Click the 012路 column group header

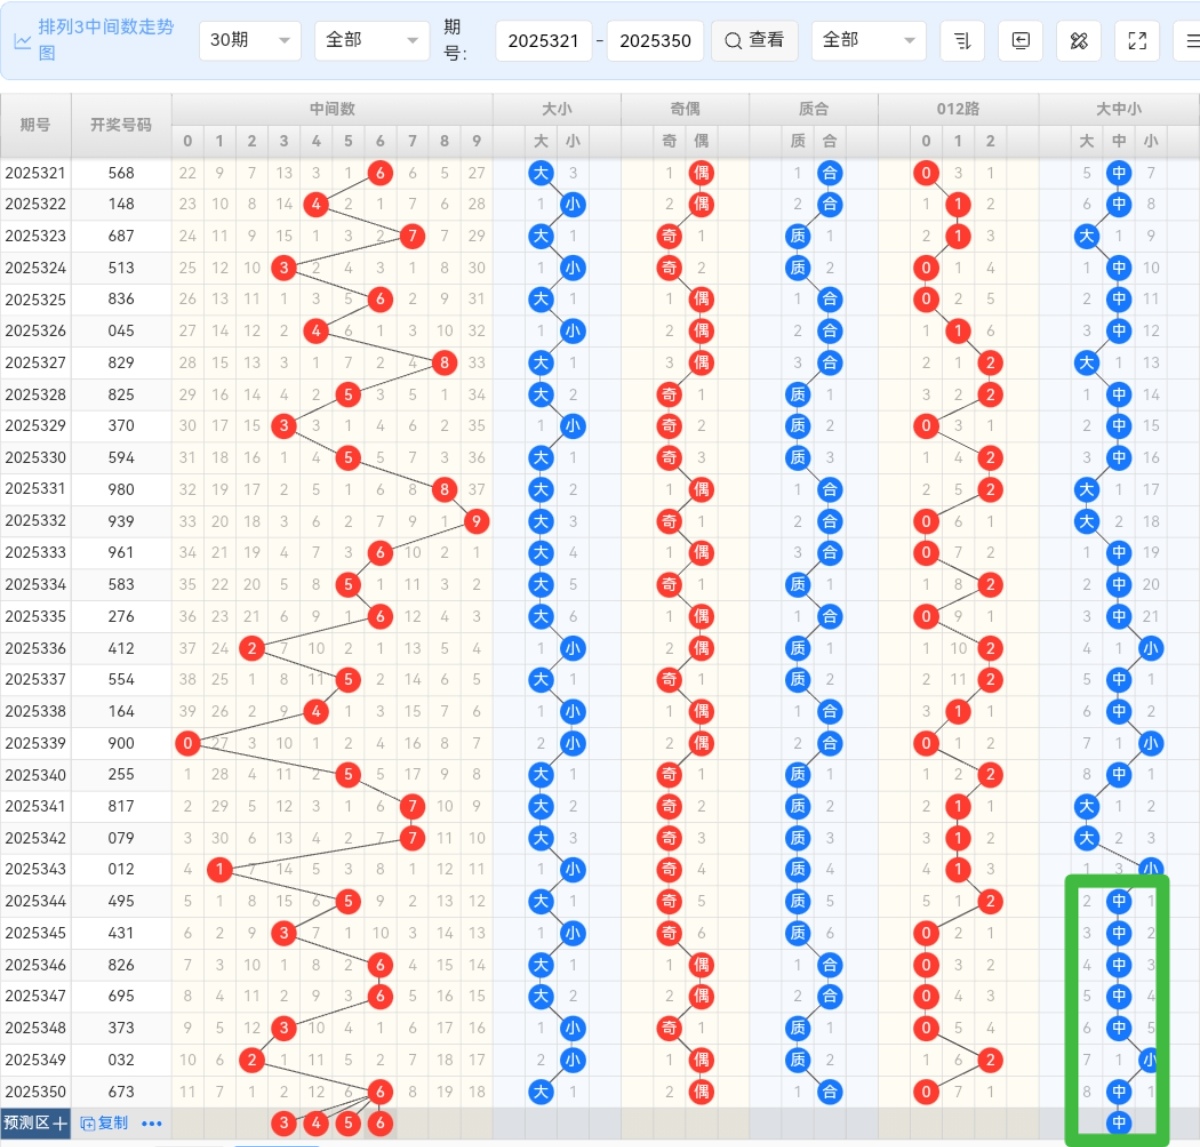pos(958,109)
